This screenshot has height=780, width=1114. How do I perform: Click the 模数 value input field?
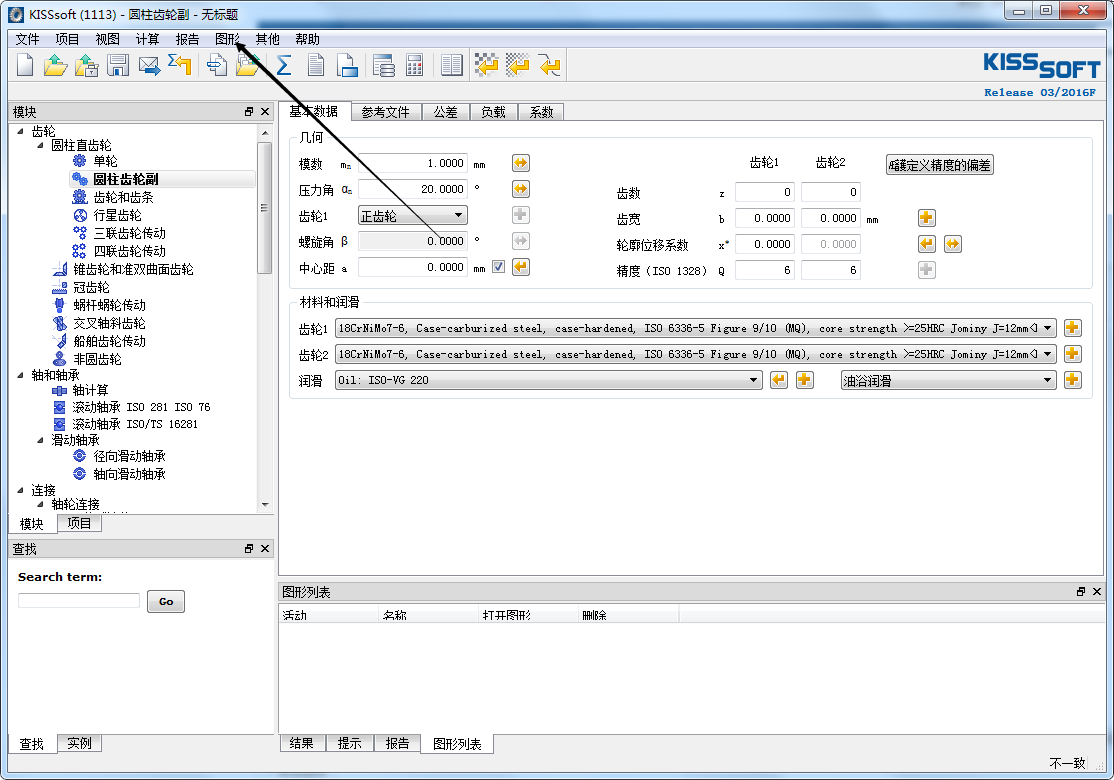pyautogui.click(x=413, y=163)
